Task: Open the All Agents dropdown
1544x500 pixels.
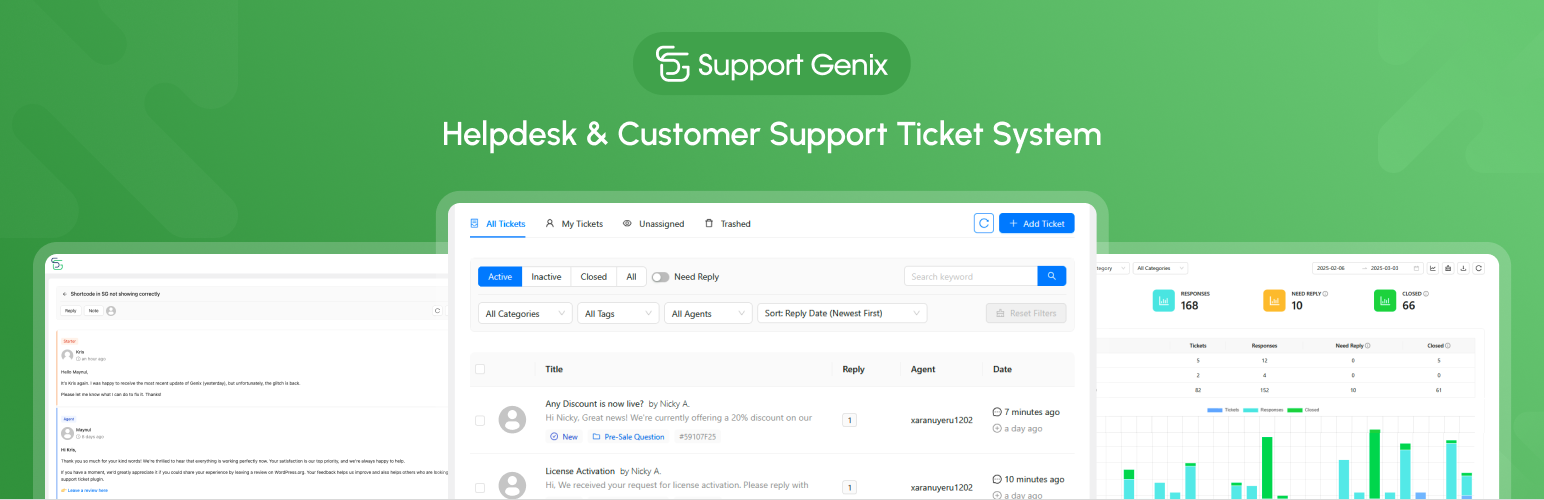Action: coord(708,313)
